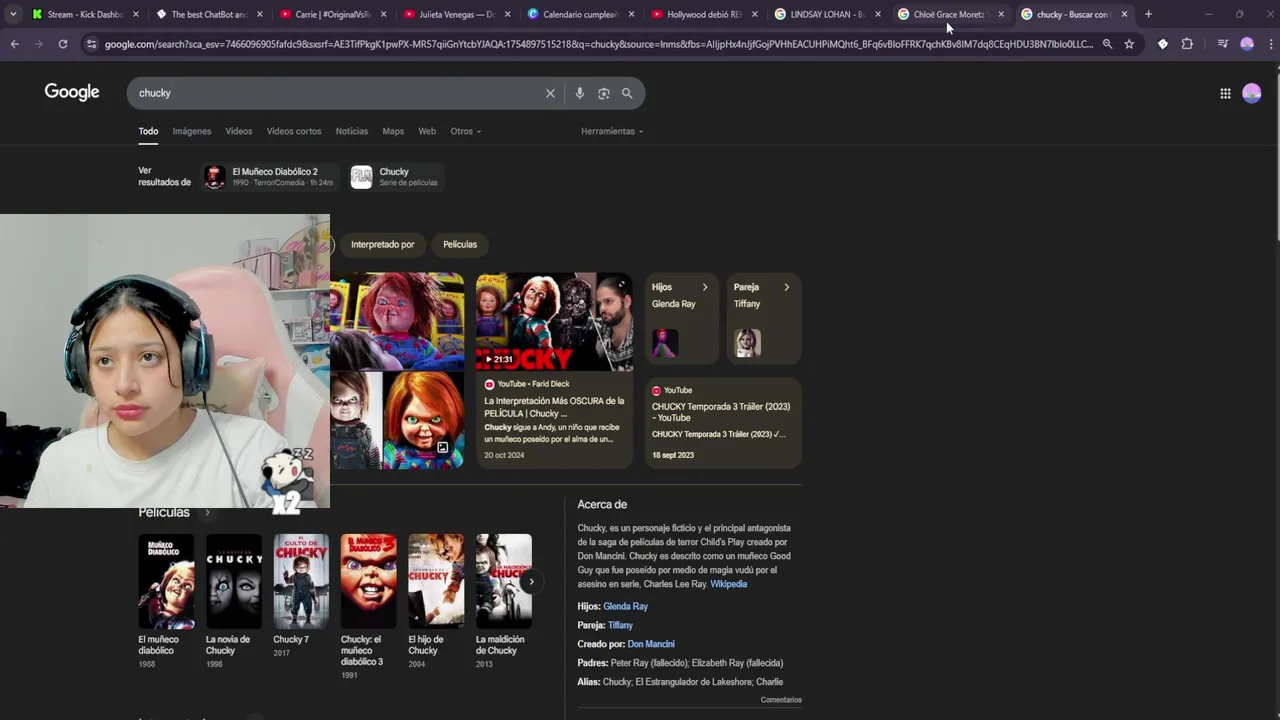The width and height of the screenshot is (1280, 720).
Task: Open the Tiffany link under Pareja
Action: pyautogui.click(x=620, y=625)
